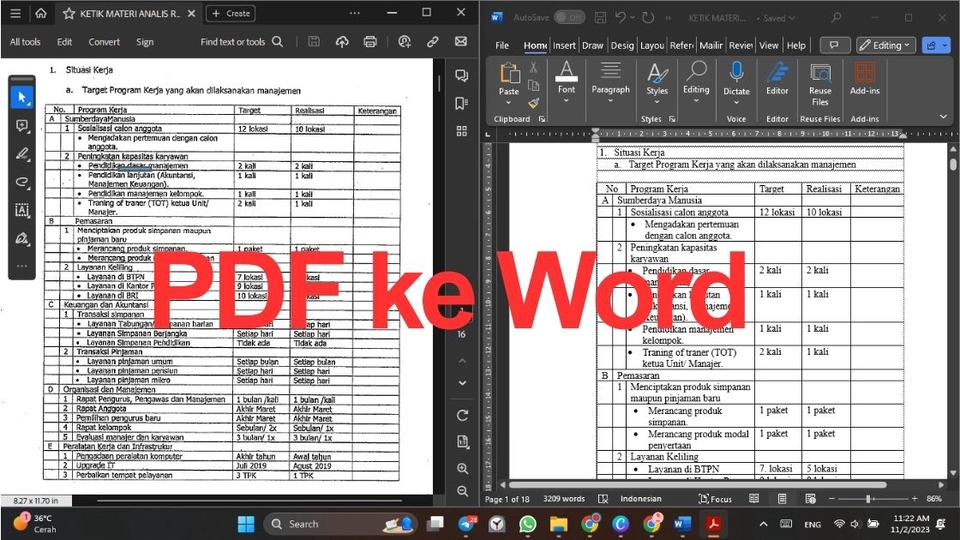Expand Styles dropdown in Word
The width and height of the screenshot is (960, 540).
pyautogui.click(x=657, y=102)
